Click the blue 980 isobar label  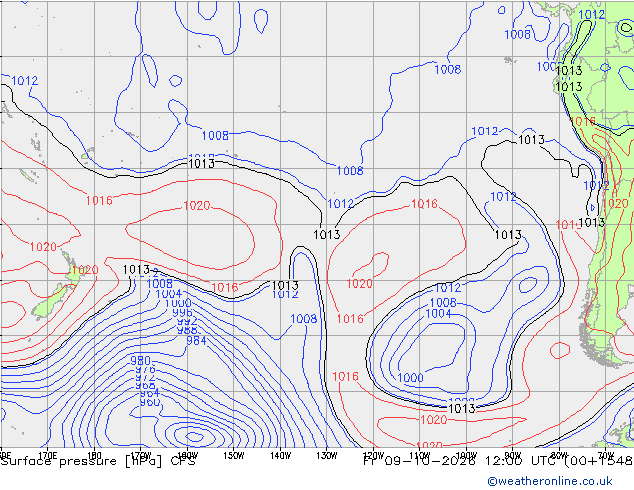coord(140,360)
